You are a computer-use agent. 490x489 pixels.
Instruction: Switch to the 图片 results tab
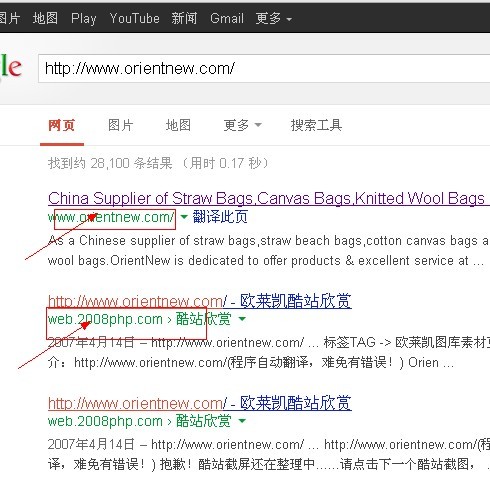121,126
